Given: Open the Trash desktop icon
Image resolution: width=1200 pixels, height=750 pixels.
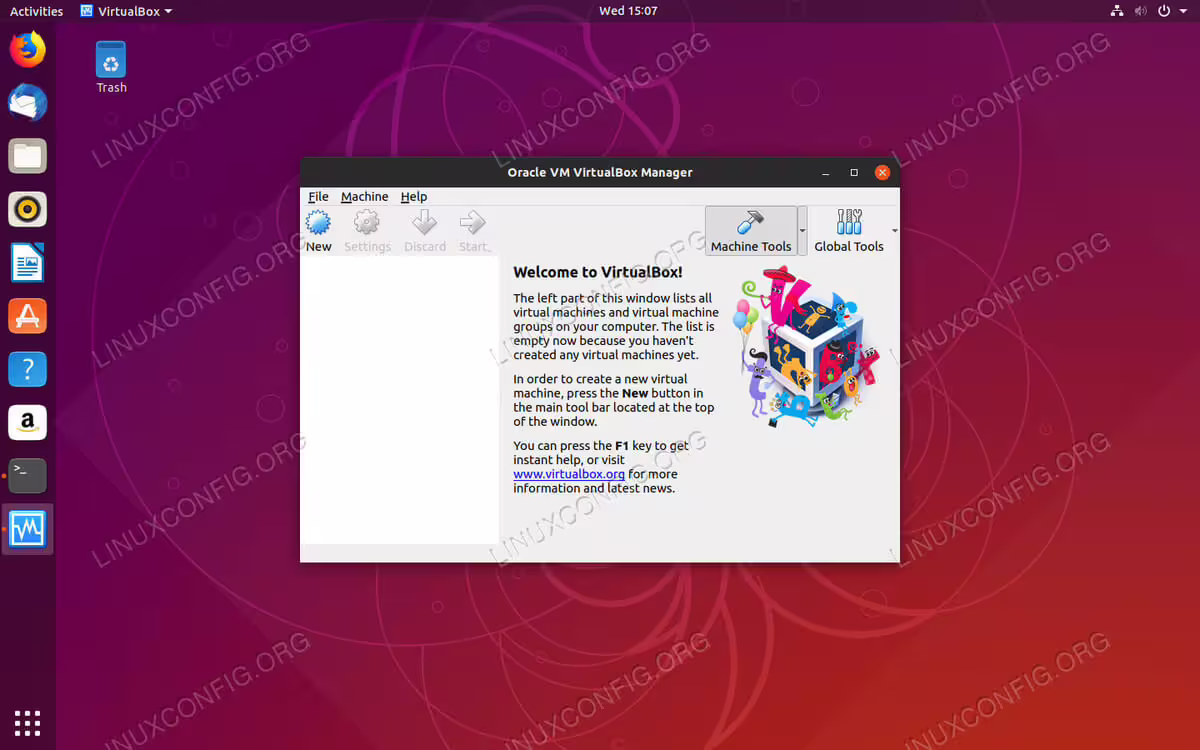Looking at the screenshot, I should coord(111,67).
